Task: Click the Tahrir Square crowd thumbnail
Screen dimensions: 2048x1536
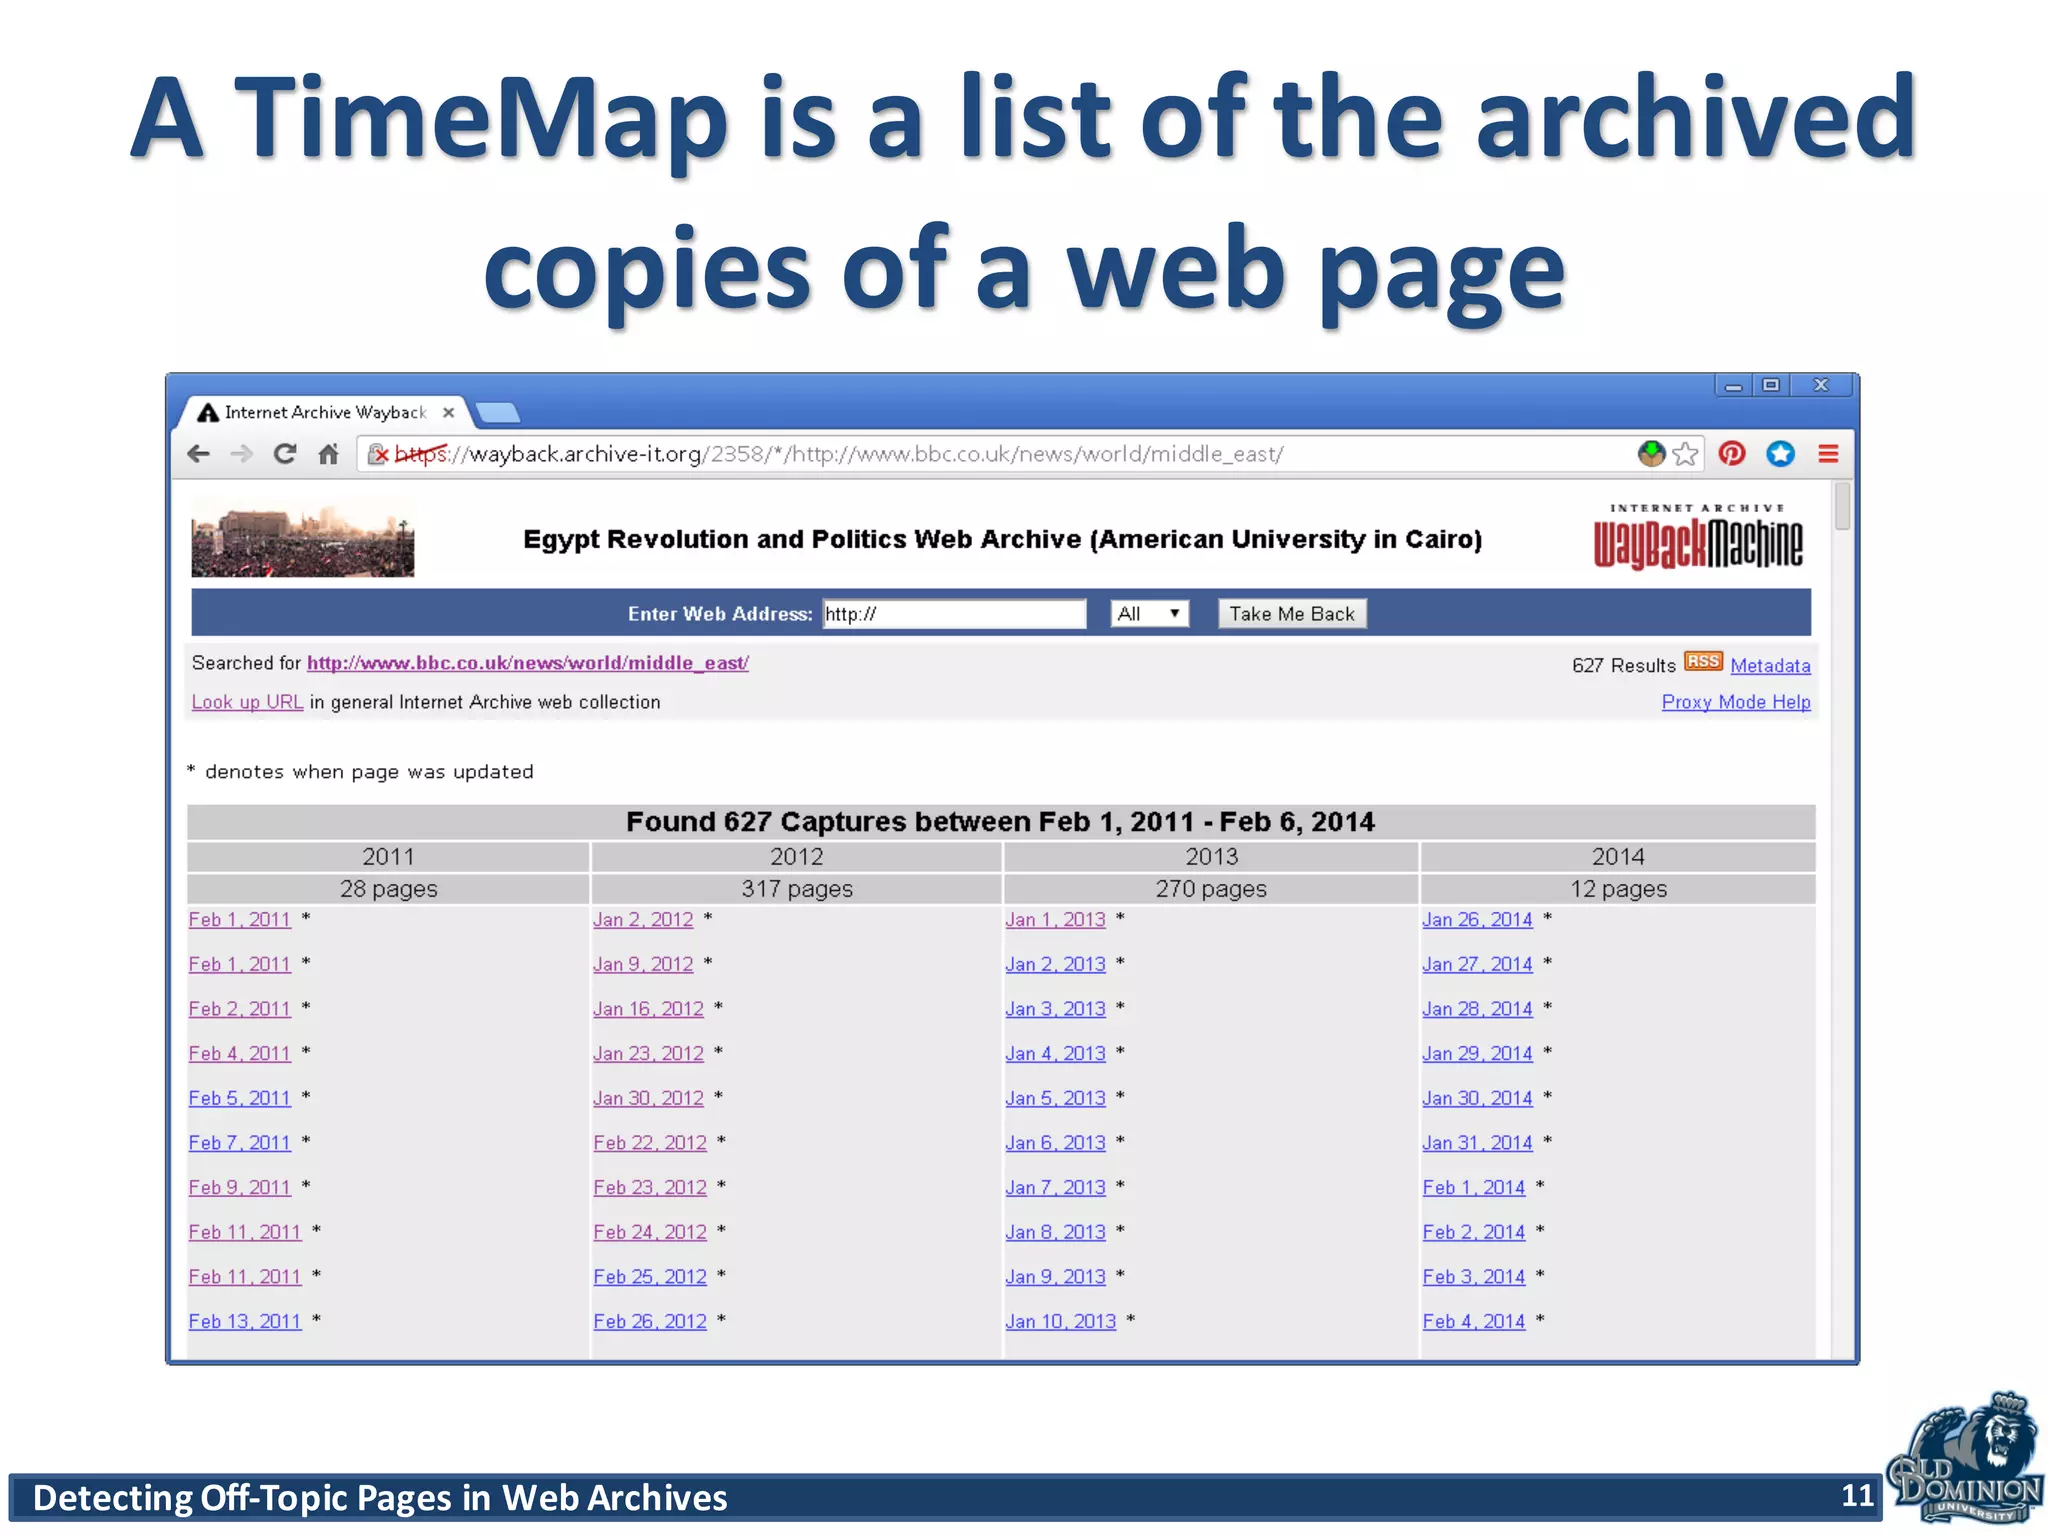Action: (x=302, y=538)
